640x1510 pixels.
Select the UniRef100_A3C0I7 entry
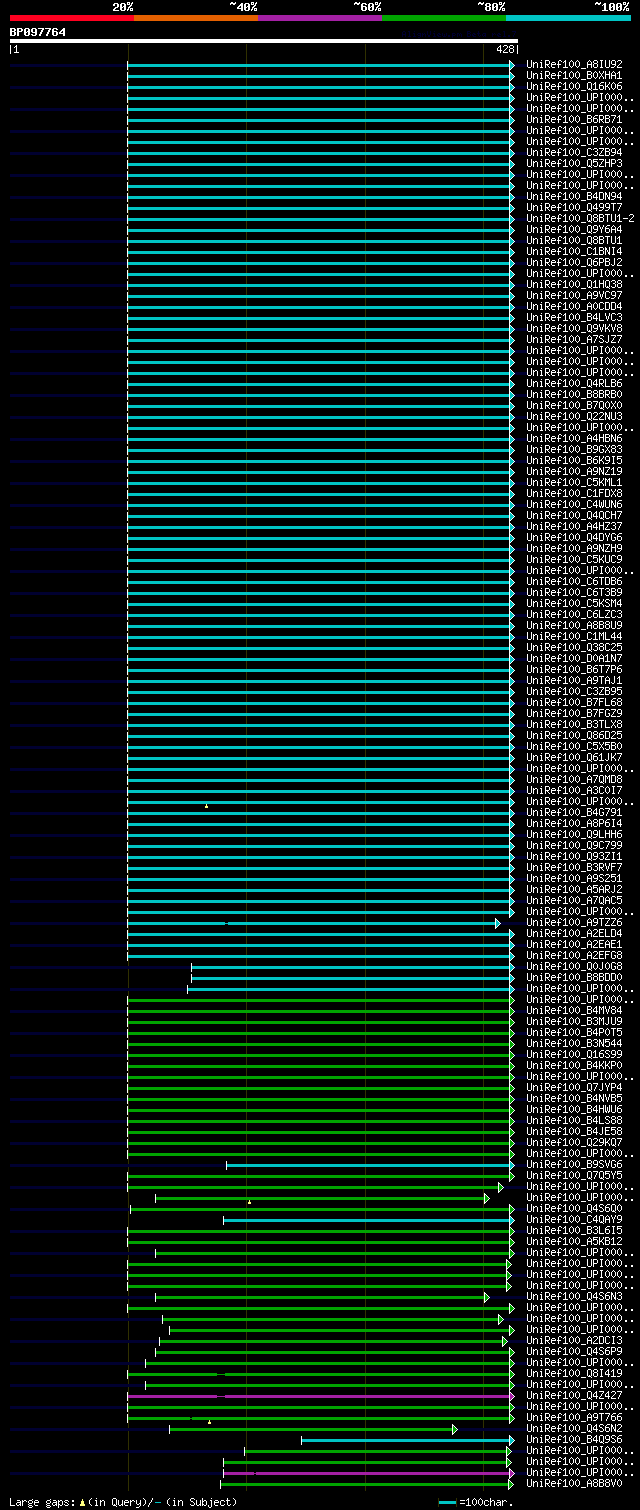[x=574, y=791]
